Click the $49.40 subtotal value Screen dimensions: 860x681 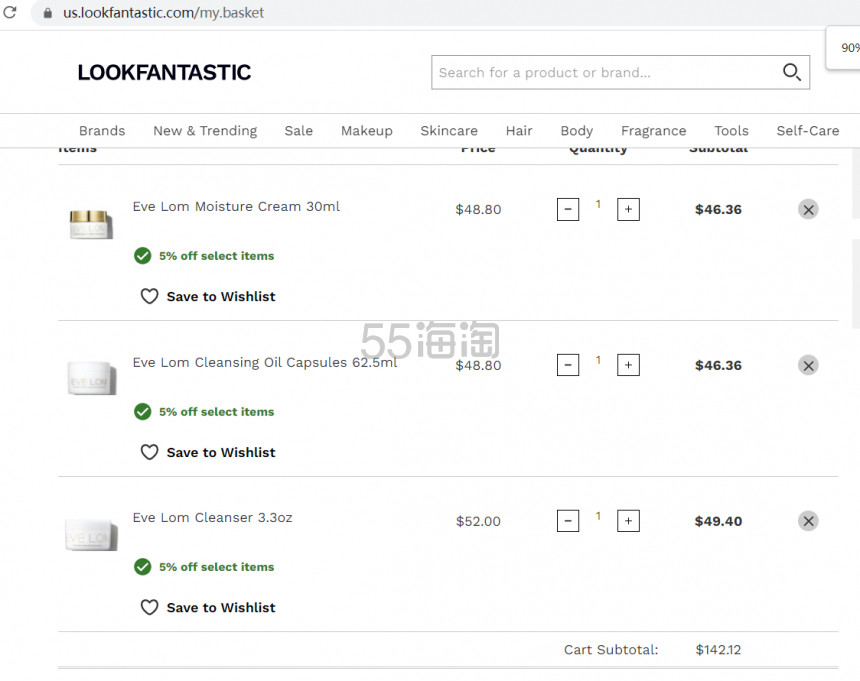[718, 521]
